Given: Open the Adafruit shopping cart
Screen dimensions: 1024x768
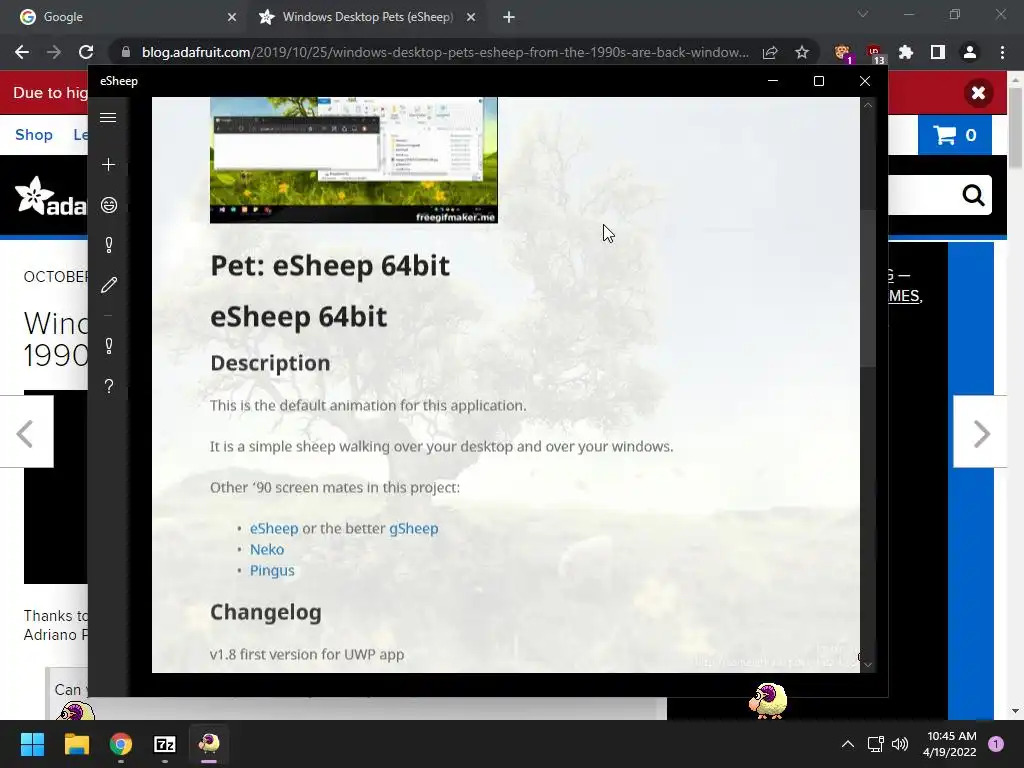Looking at the screenshot, I should 955,135.
